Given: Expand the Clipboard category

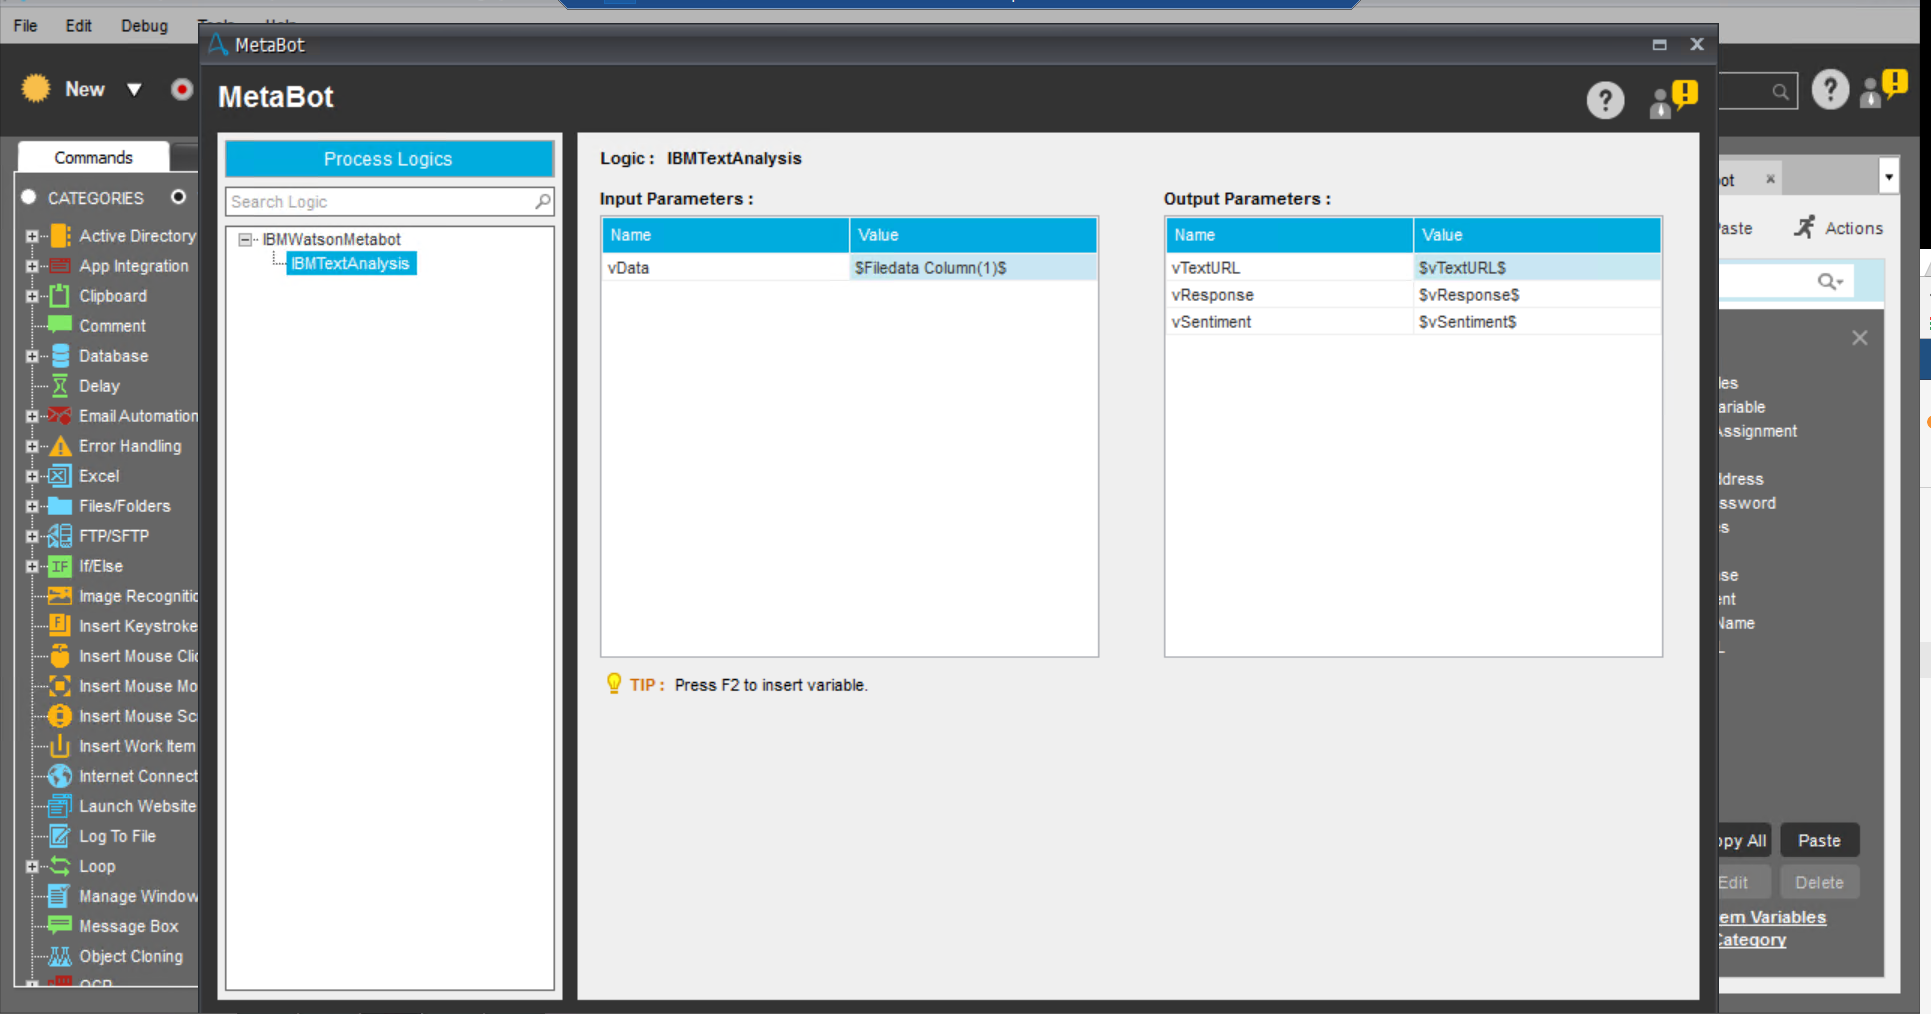Looking at the screenshot, I should click(x=32, y=297).
